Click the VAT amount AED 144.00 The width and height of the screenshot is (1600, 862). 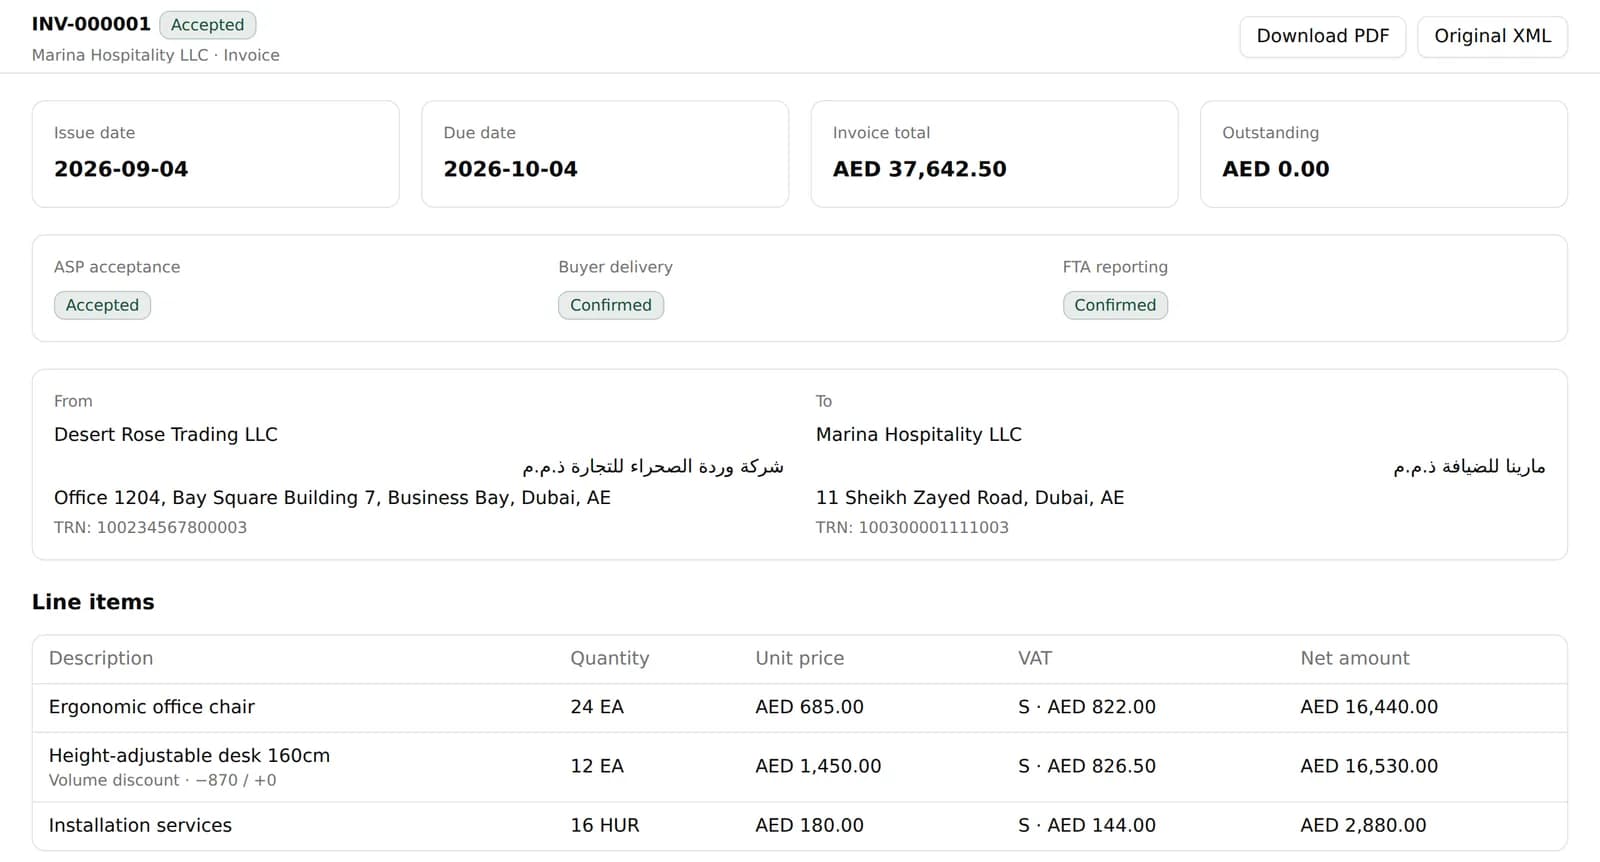pos(1087,825)
